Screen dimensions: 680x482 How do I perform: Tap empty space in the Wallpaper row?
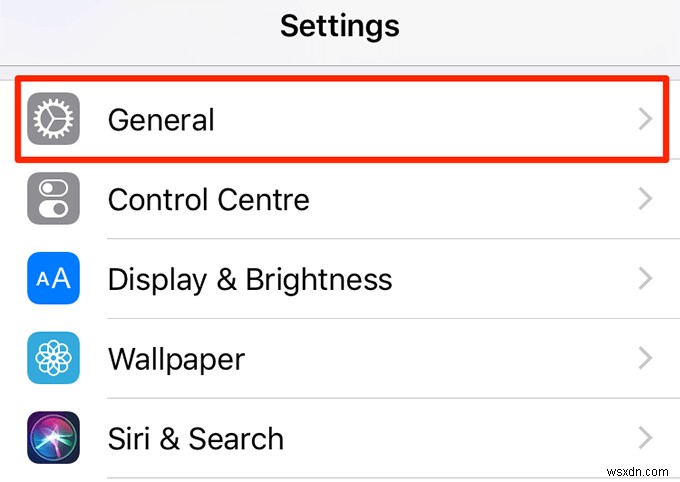[450, 358]
